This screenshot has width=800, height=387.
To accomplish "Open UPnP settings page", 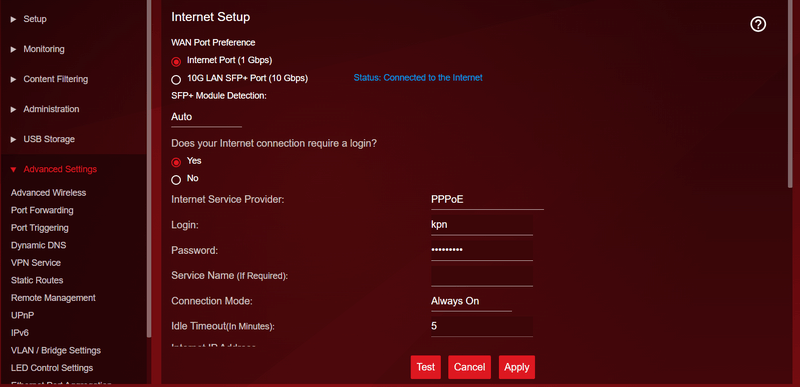I will pyautogui.click(x=22, y=316).
